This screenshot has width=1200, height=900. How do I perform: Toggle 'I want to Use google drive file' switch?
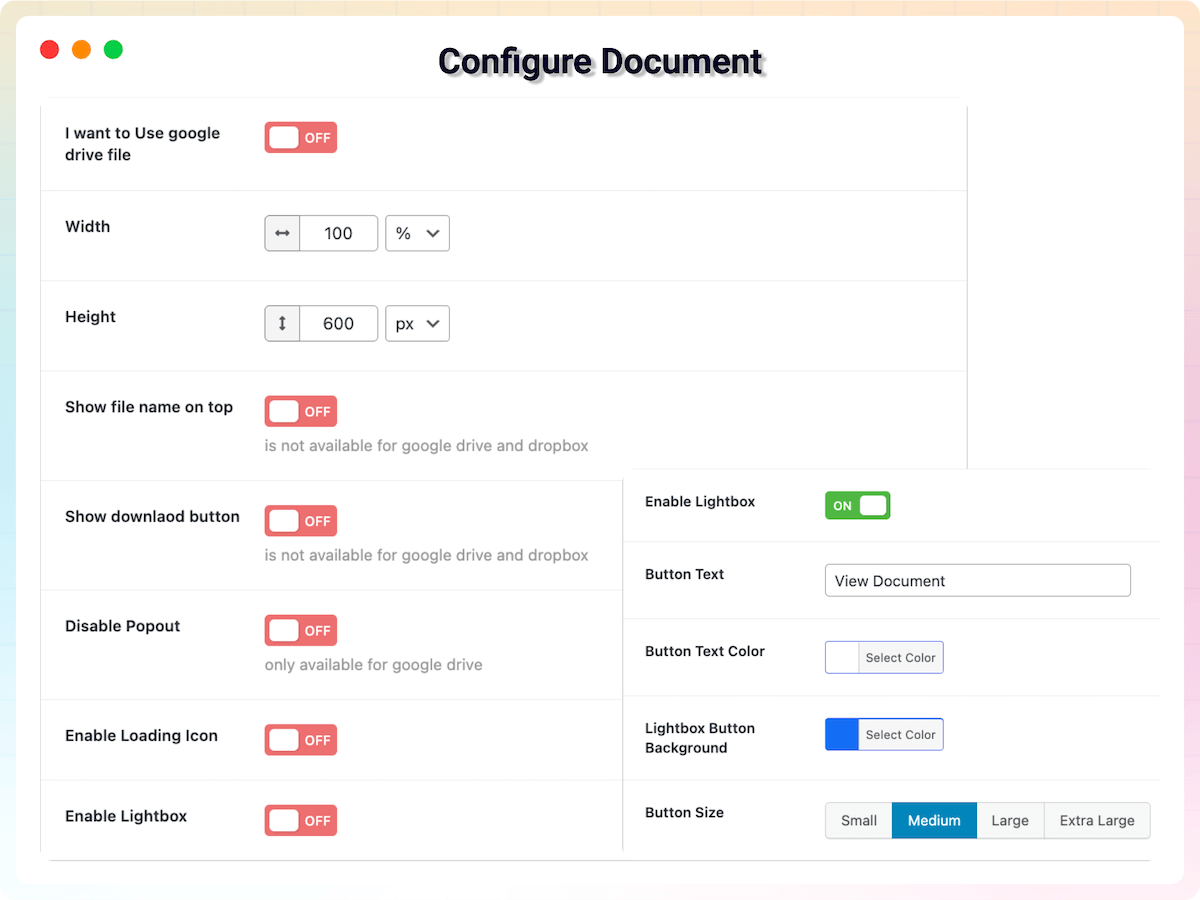click(301, 138)
